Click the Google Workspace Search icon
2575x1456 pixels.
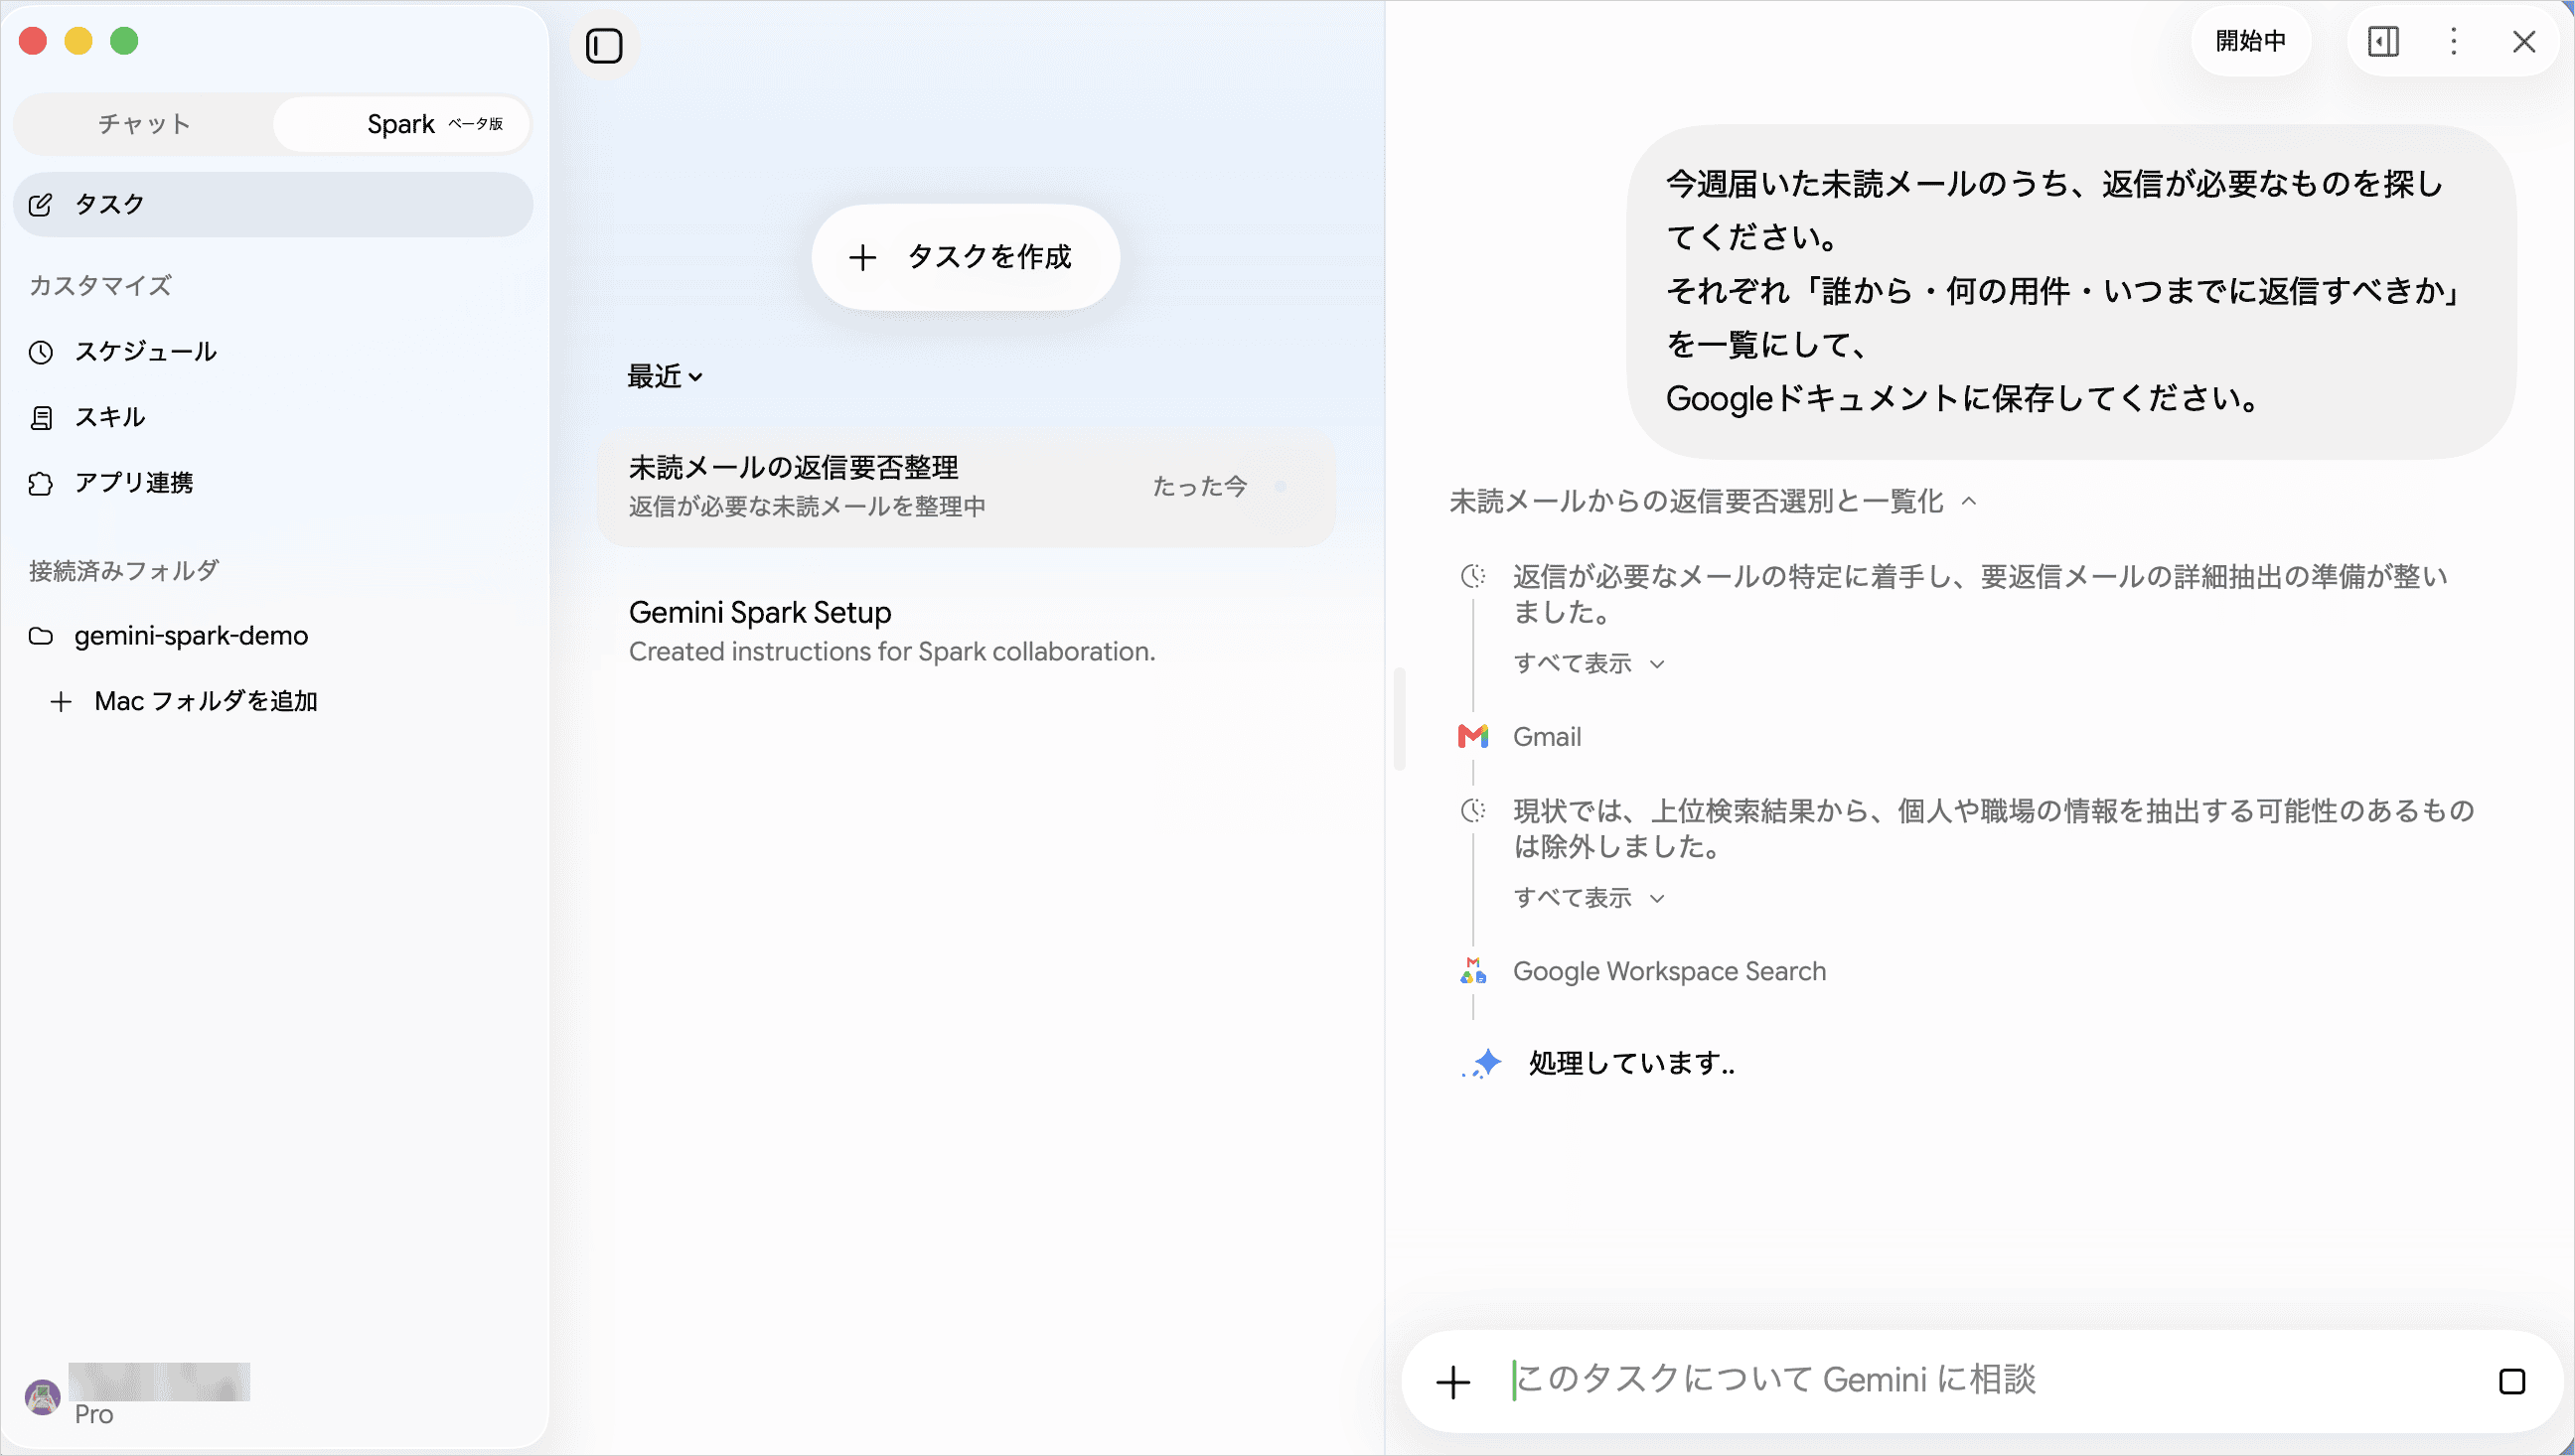pos(1473,971)
